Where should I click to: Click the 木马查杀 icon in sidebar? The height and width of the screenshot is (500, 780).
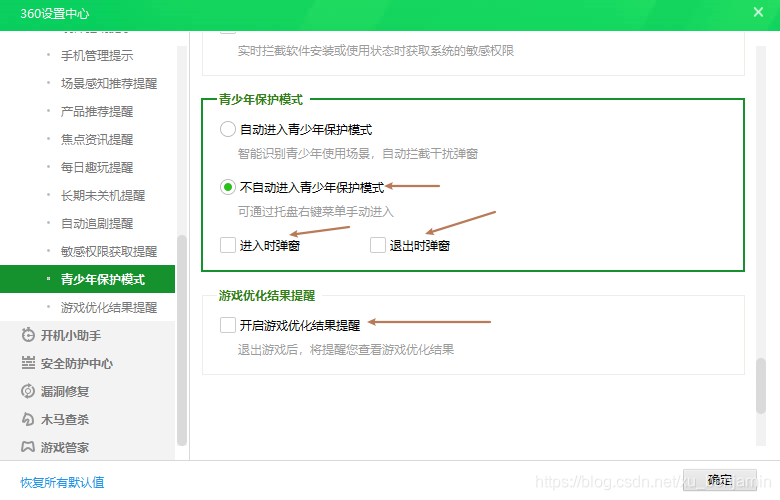(x=28, y=419)
